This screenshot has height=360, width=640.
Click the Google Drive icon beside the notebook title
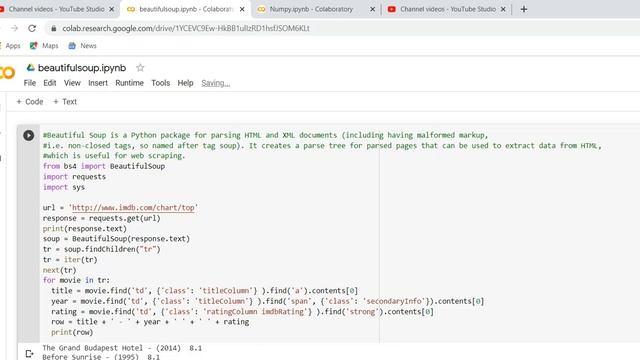coord(31,68)
